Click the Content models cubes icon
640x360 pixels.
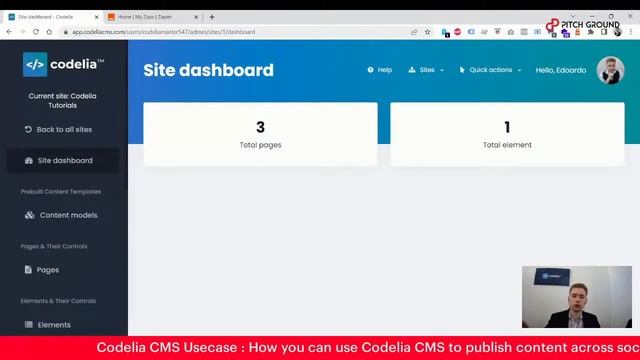[29, 215]
